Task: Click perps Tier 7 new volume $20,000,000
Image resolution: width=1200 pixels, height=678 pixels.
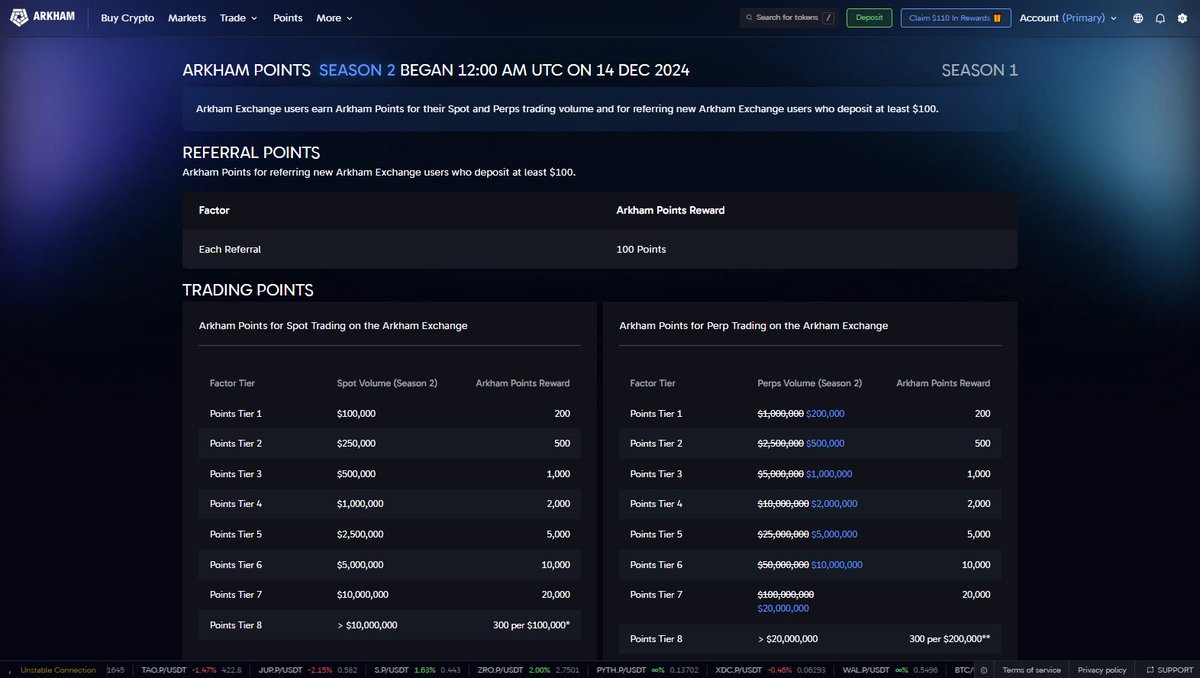Action: tap(784, 608)
